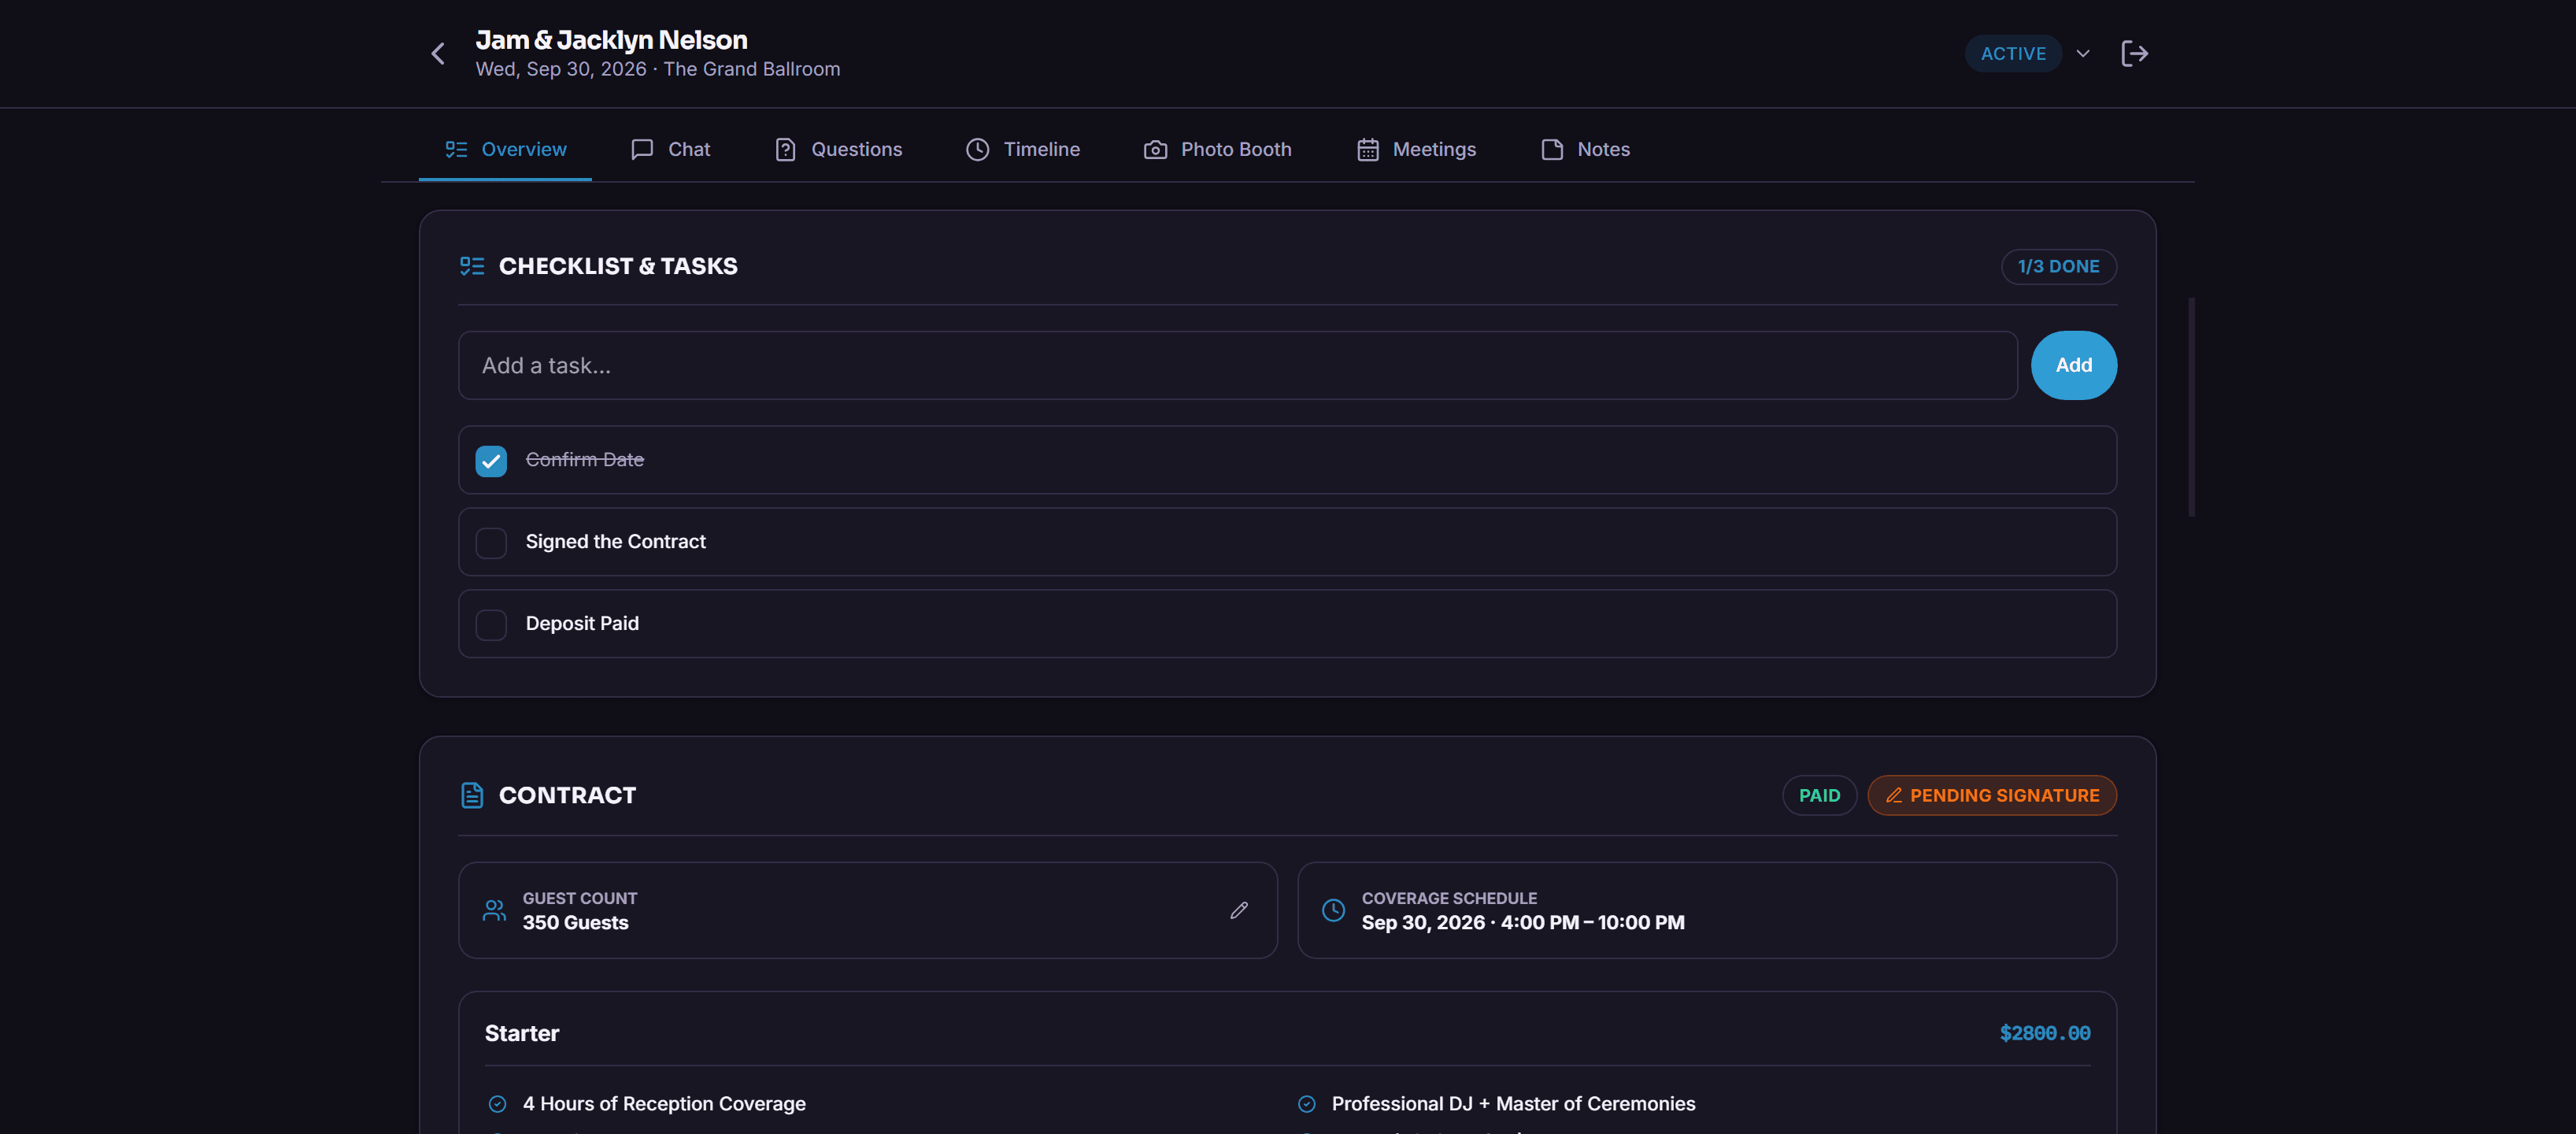Viewport: 2576px width, 1134px height.
Task: Edit guest count with the pencil icon
Action: pos(1238,911)
